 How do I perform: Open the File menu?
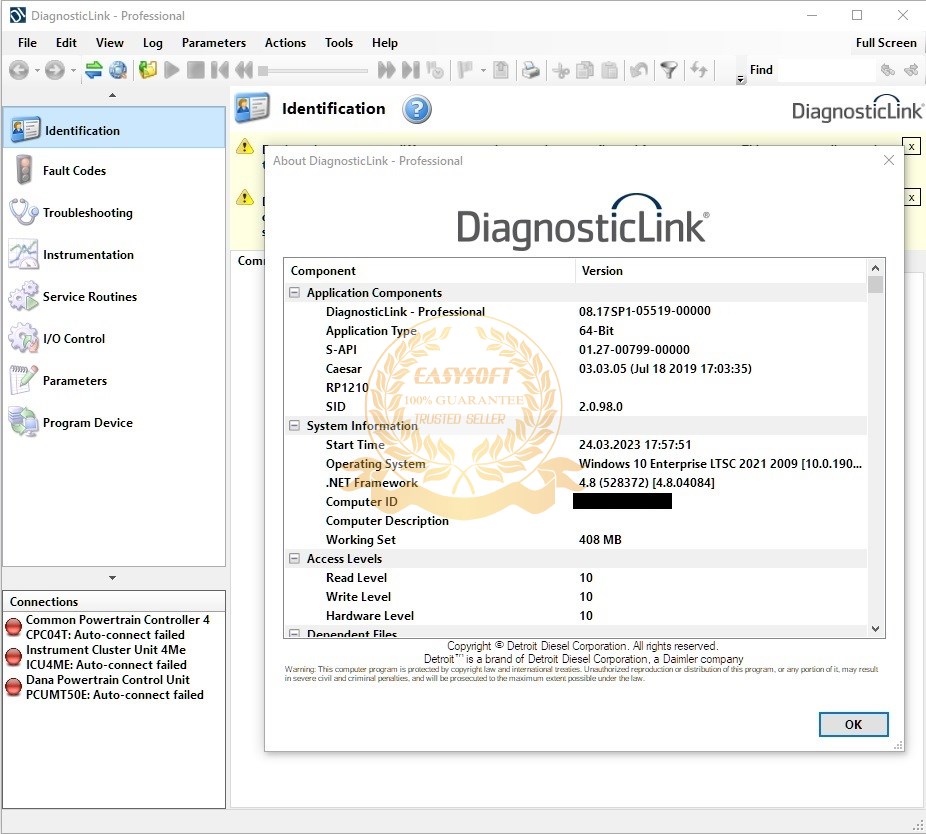[x=27, y=43]
